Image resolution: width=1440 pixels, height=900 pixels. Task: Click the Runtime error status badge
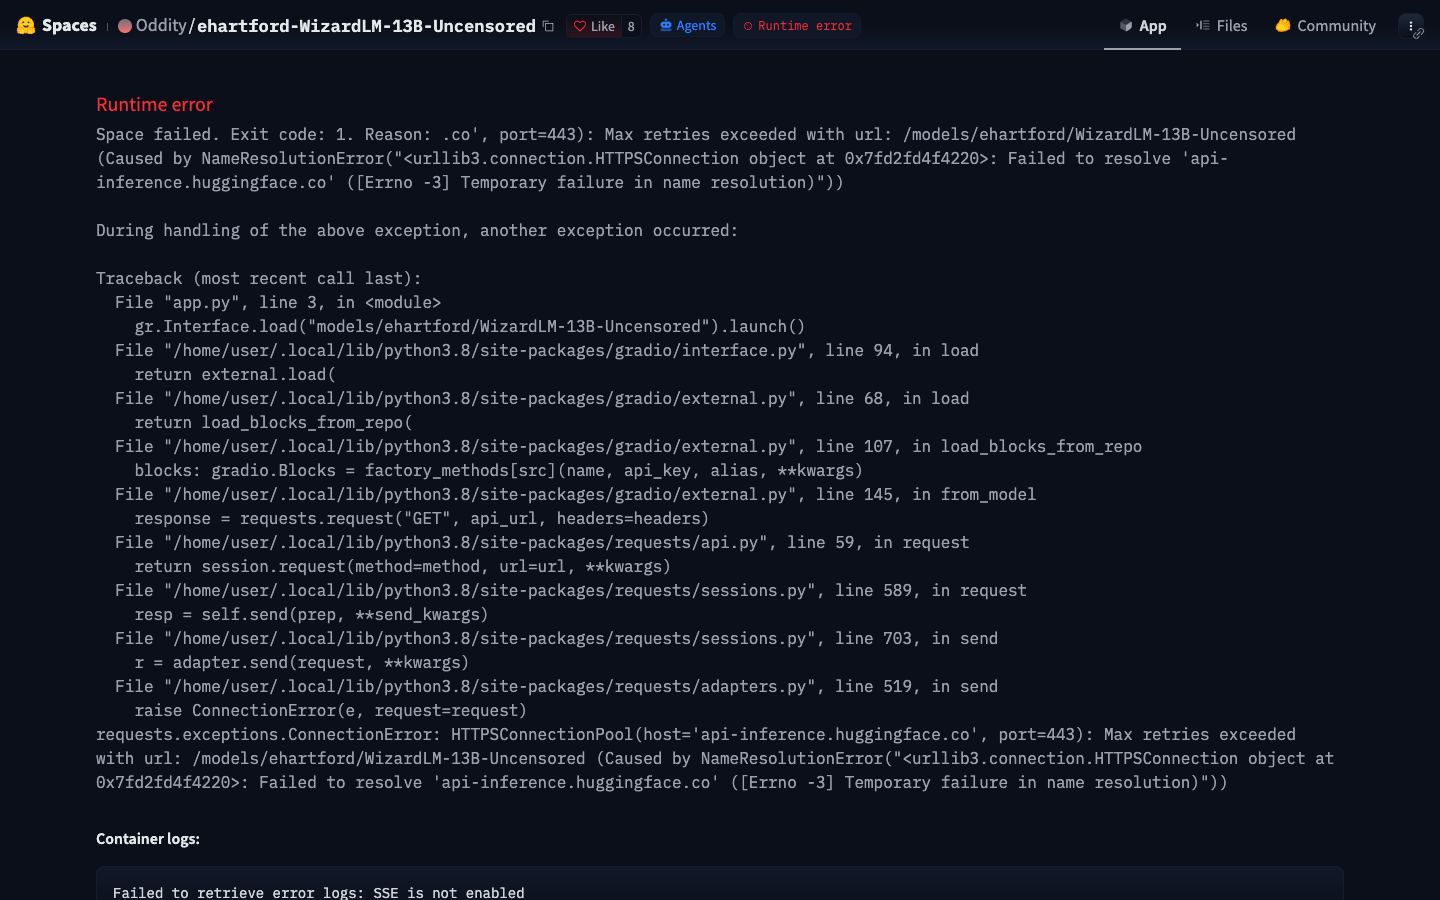coord(797,26)
